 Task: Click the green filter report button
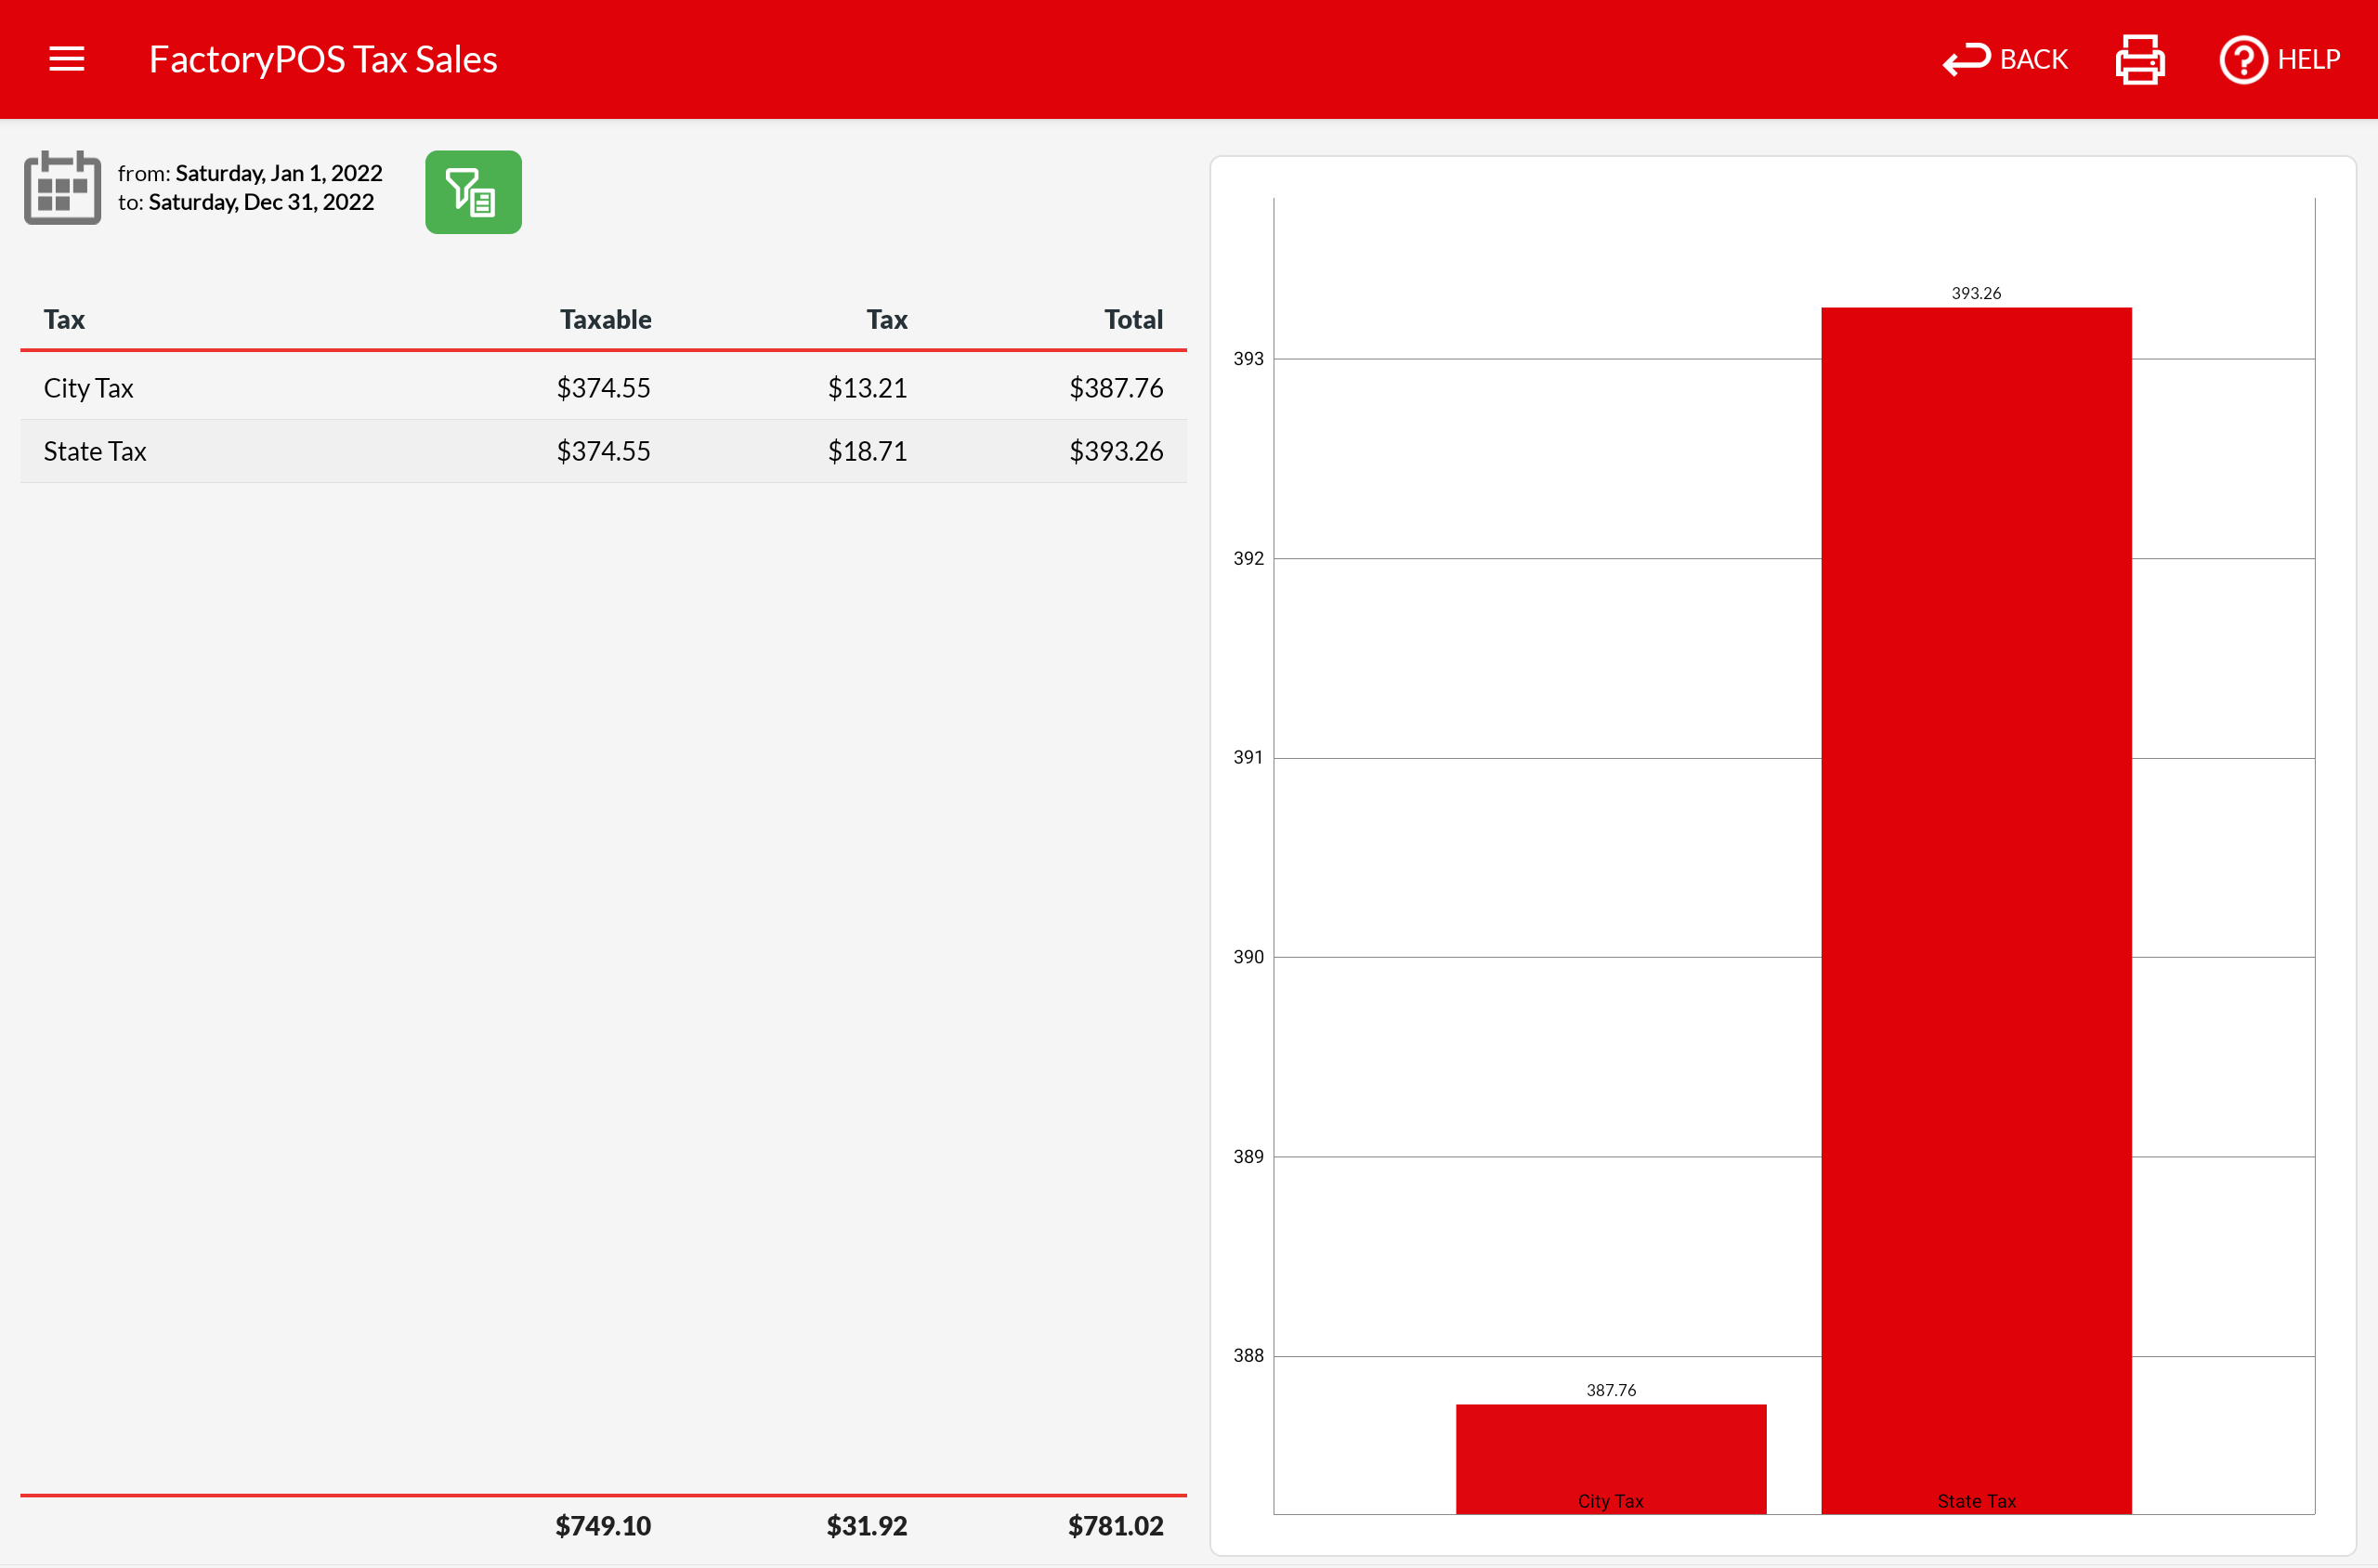tap(473, 192)
